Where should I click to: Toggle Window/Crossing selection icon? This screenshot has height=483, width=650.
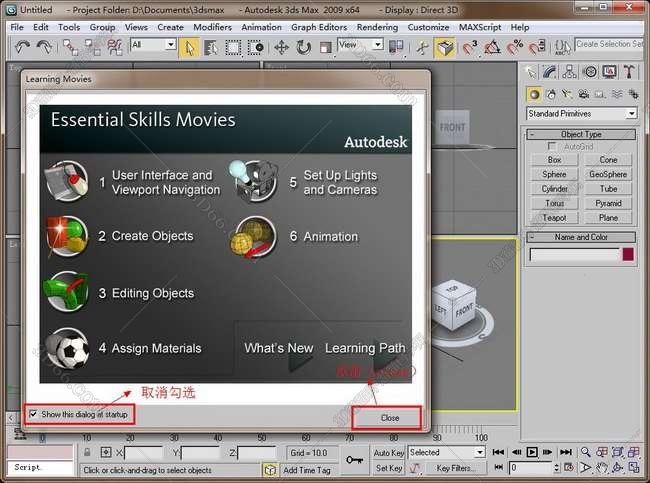click(x=255, y=47)
